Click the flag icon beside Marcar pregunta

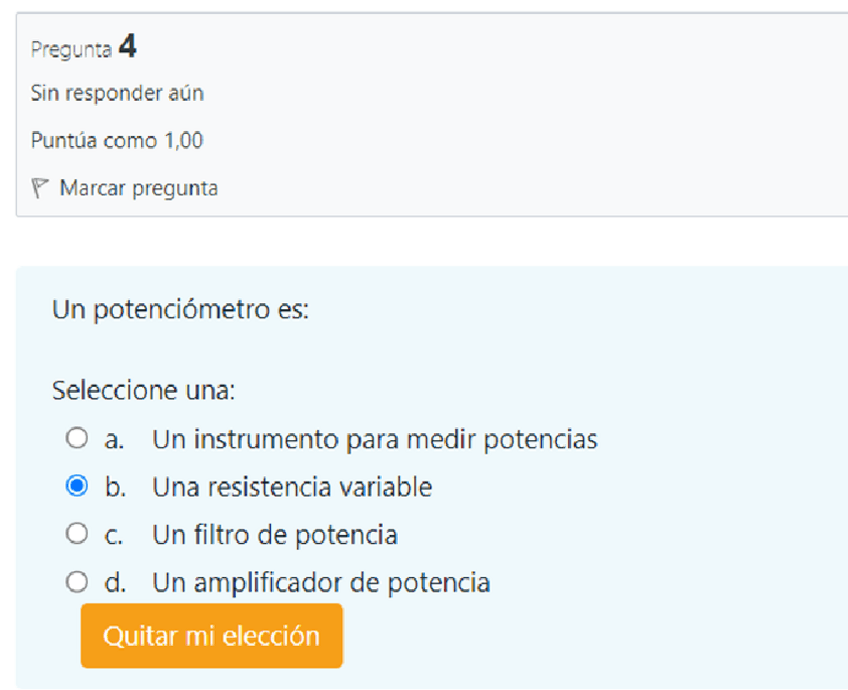40,187
